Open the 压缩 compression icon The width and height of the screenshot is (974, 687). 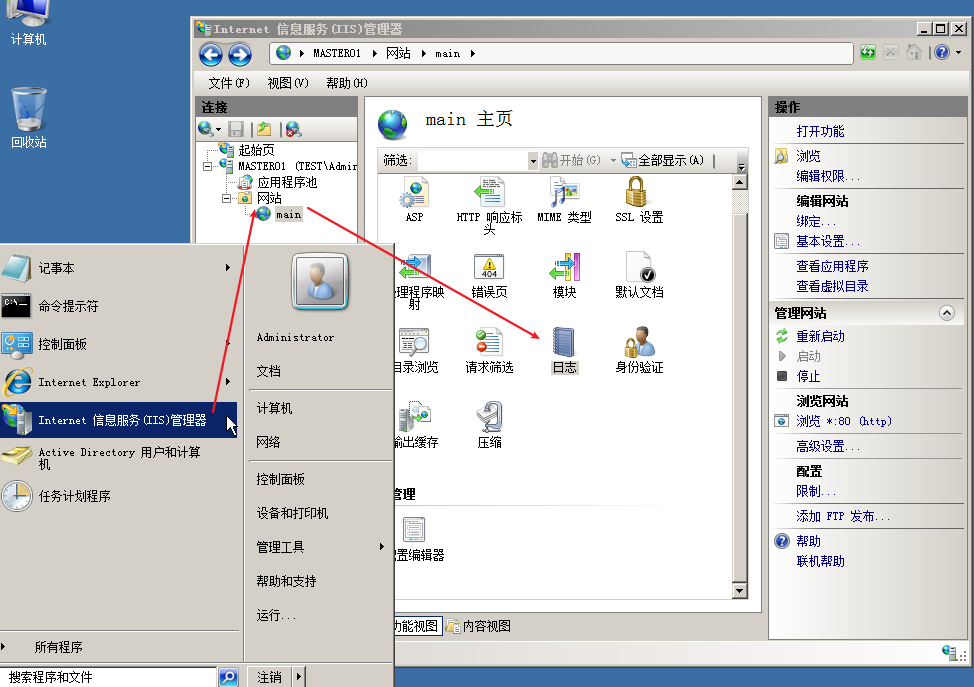pyautogui.click(x=489, y=417)
